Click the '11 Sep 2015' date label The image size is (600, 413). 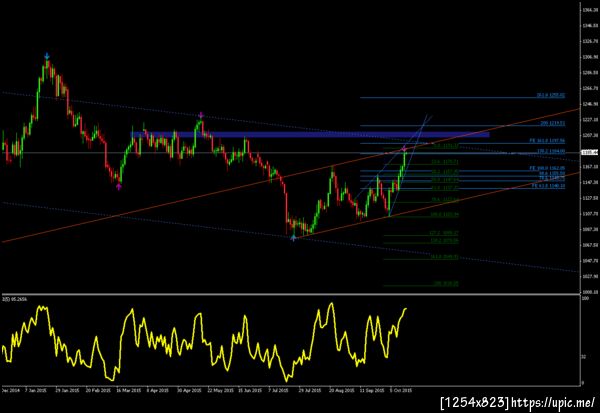coord(372,391)
